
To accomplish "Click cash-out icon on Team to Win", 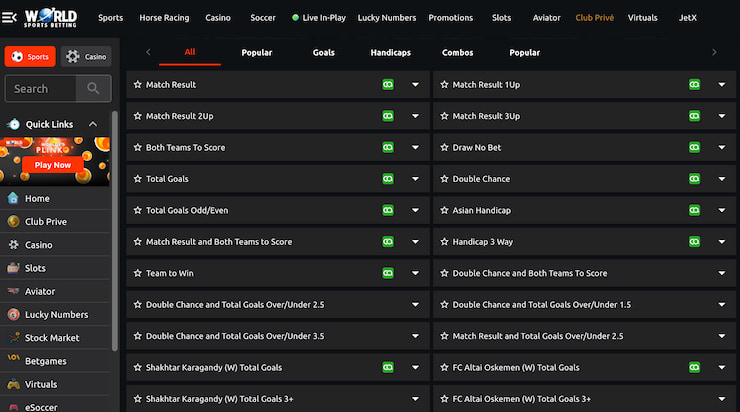I will coord(388,273).
